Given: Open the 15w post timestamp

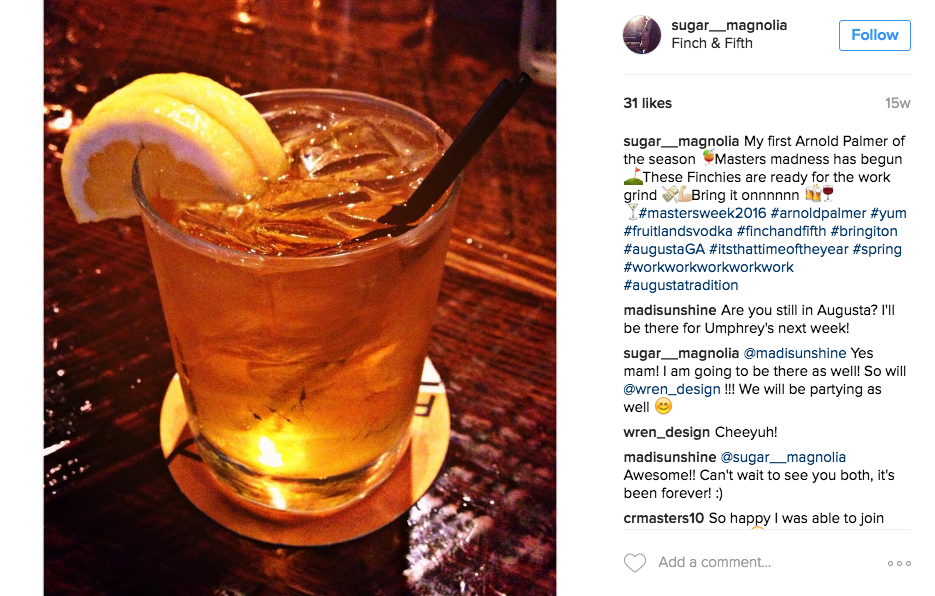Looking at the screenshot, I should point(897,103).
